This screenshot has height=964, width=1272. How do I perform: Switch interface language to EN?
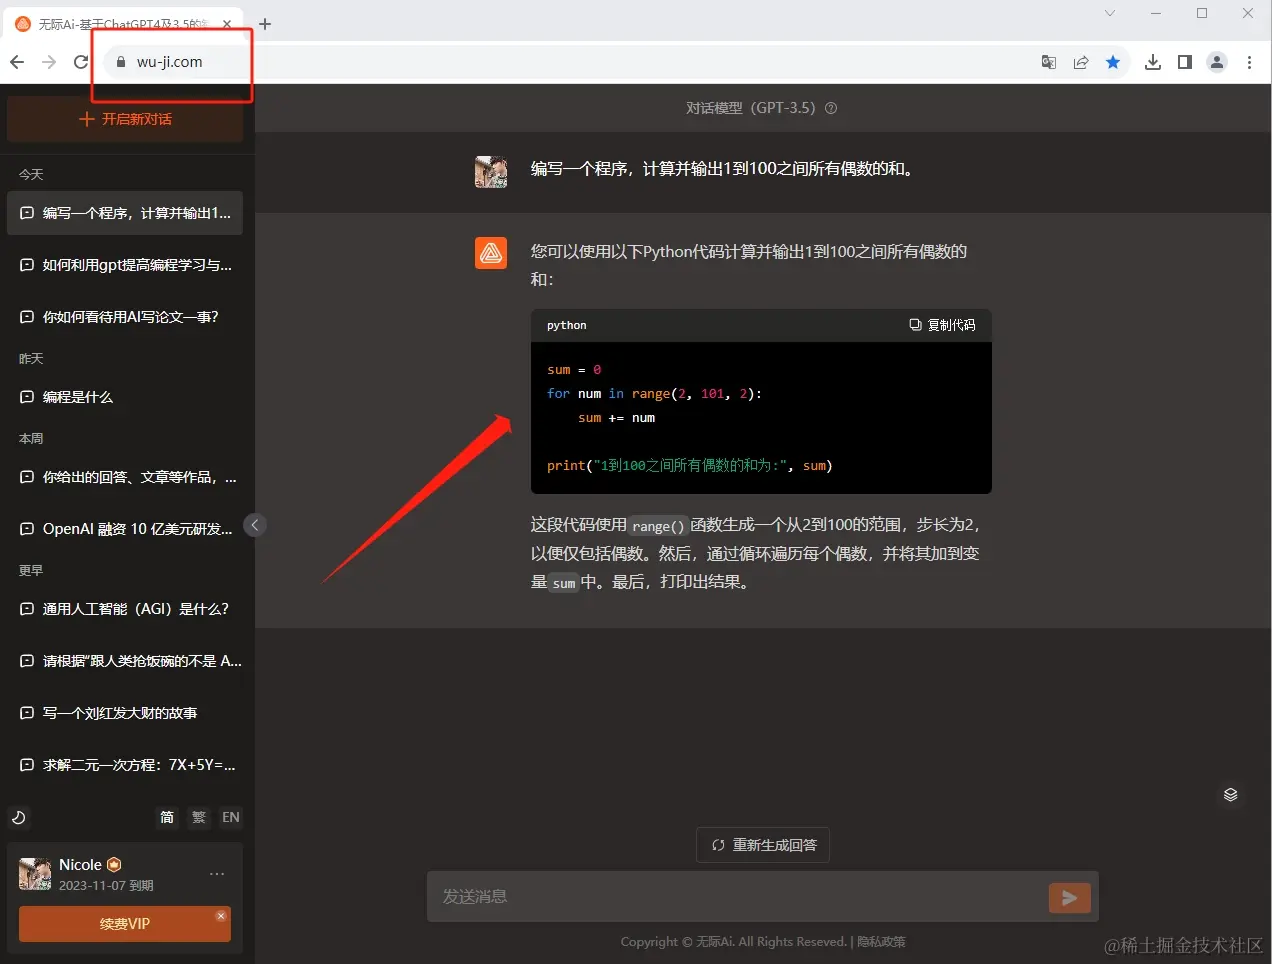[x=231, y=817]
